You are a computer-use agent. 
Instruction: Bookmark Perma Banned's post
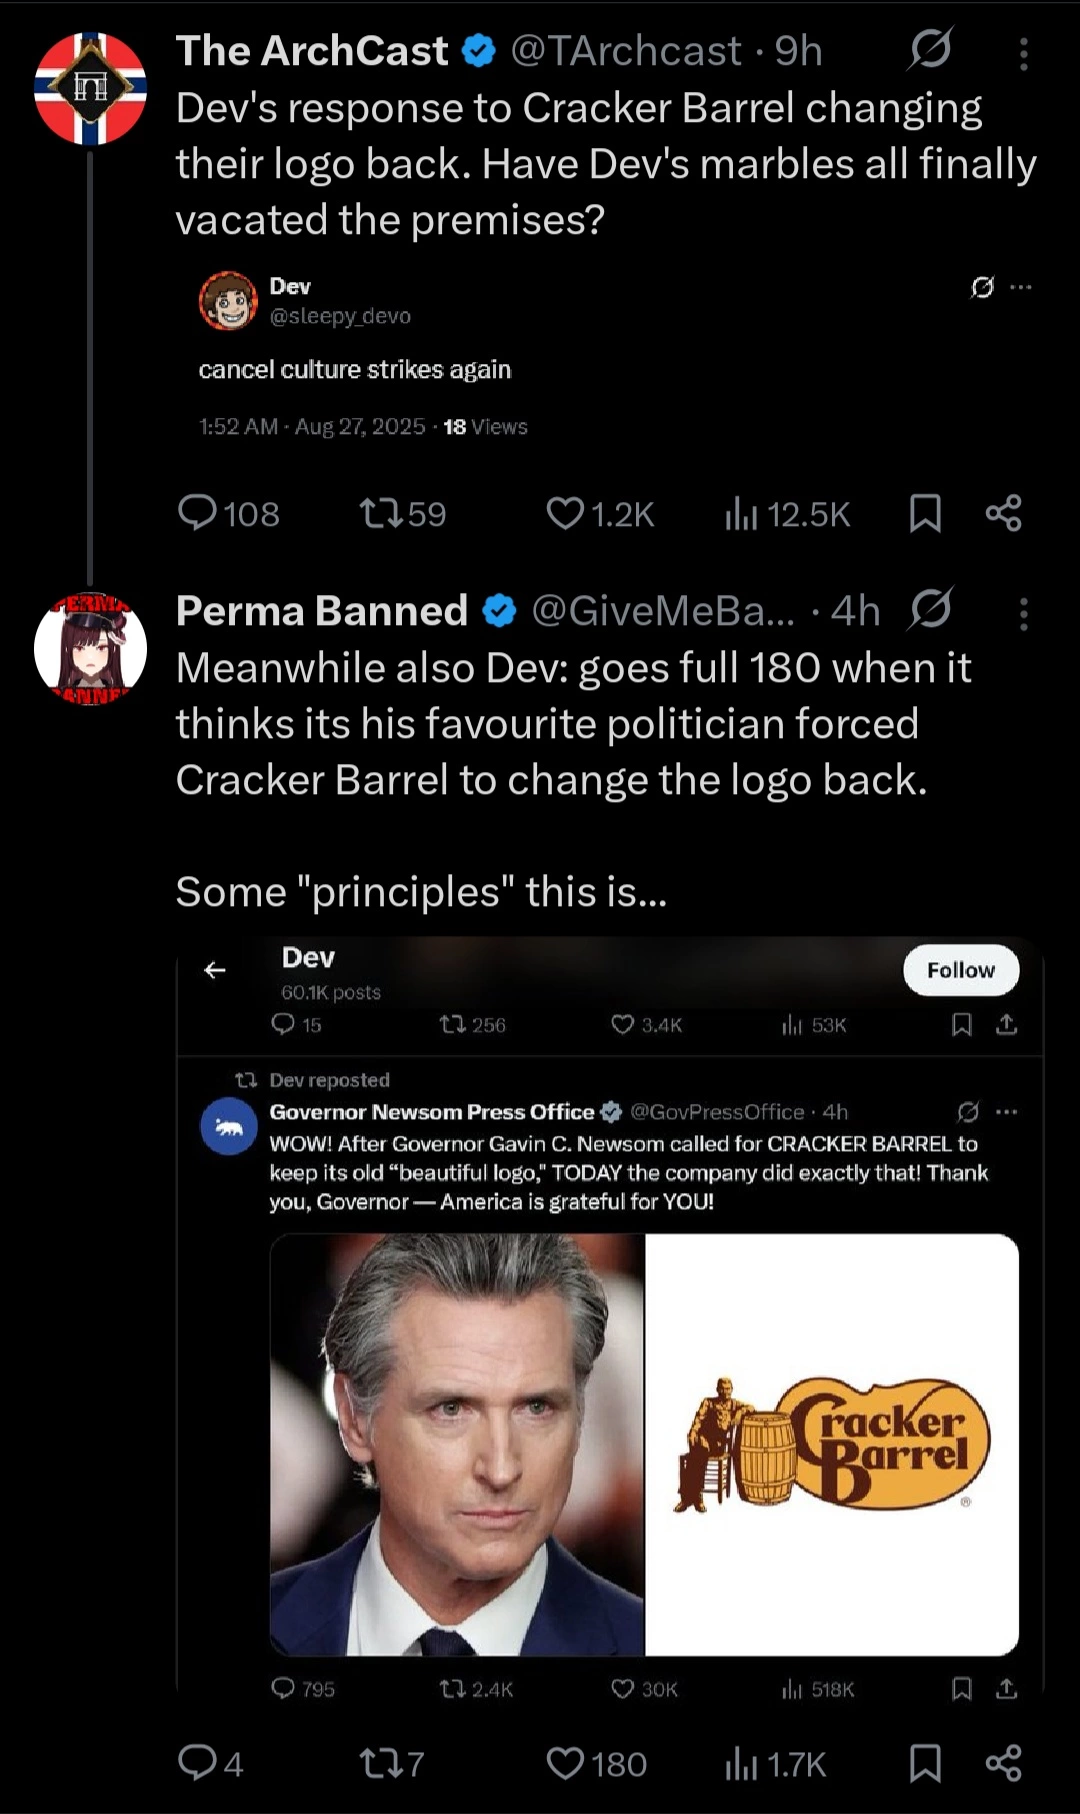925,1762
